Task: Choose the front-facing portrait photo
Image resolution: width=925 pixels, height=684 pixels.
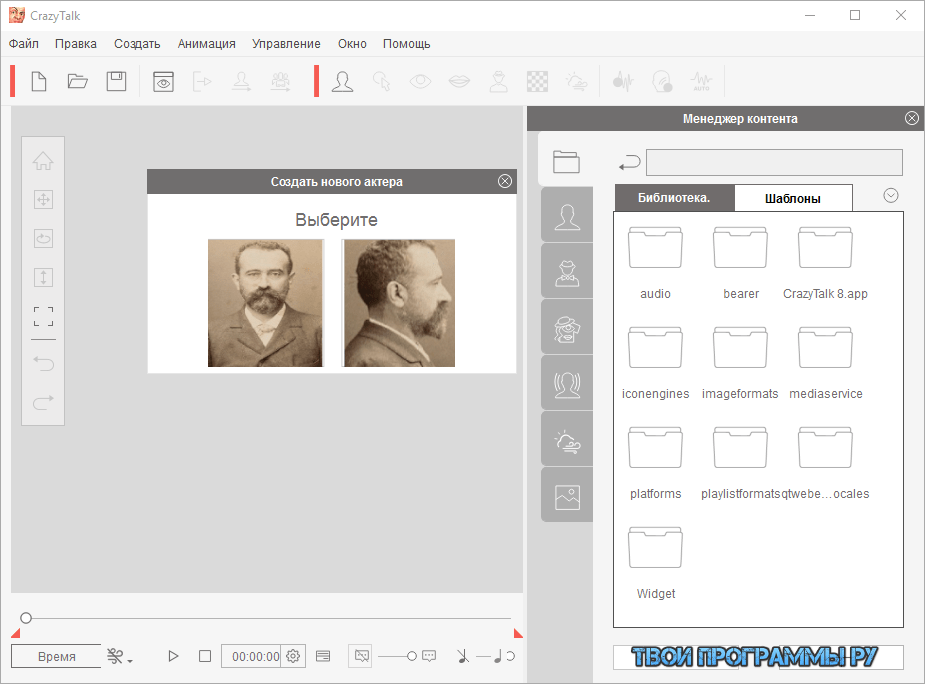Action: pos(265,303)
